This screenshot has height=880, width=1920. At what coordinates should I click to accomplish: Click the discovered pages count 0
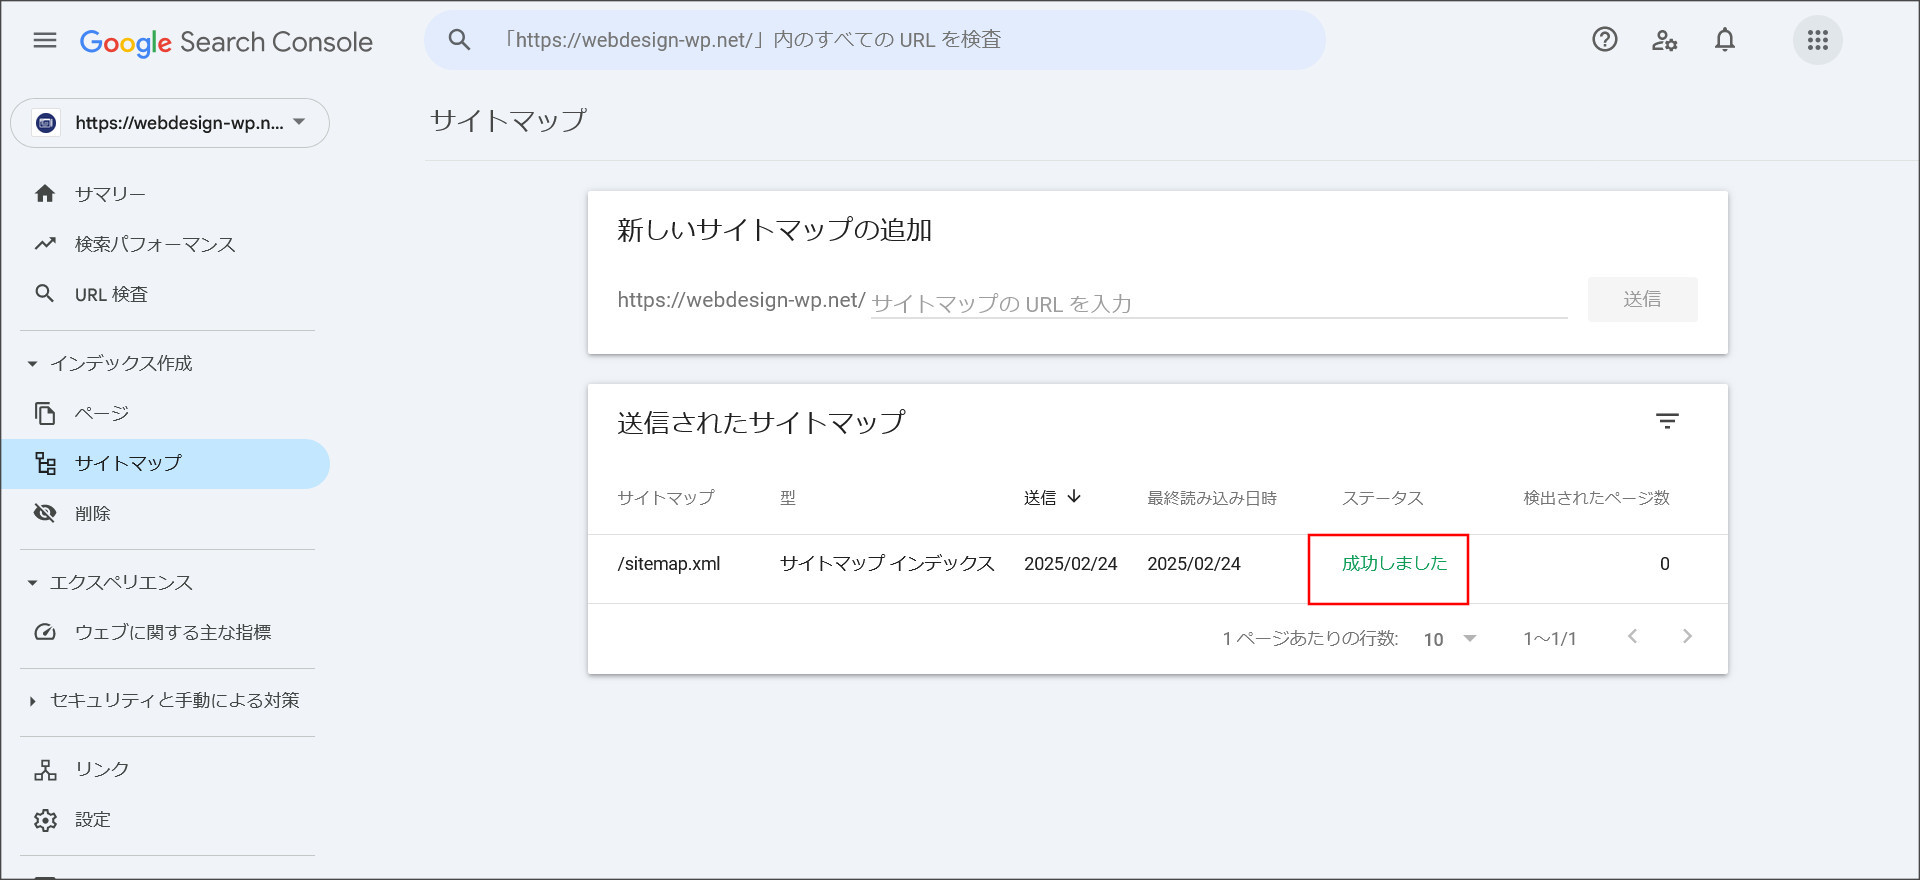(1665, 564)
